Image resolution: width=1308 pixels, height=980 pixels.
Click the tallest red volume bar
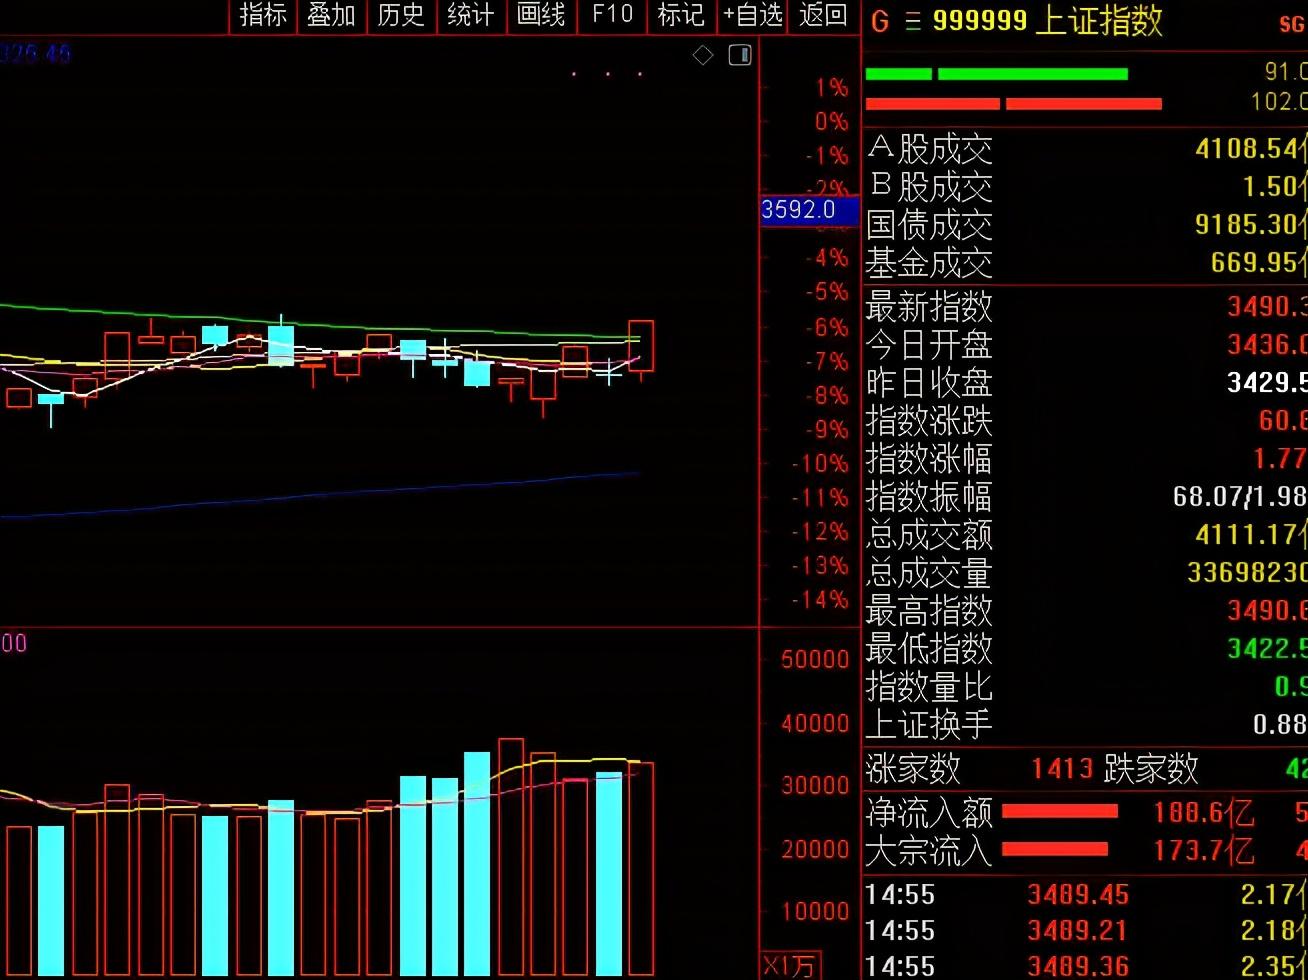511,859
